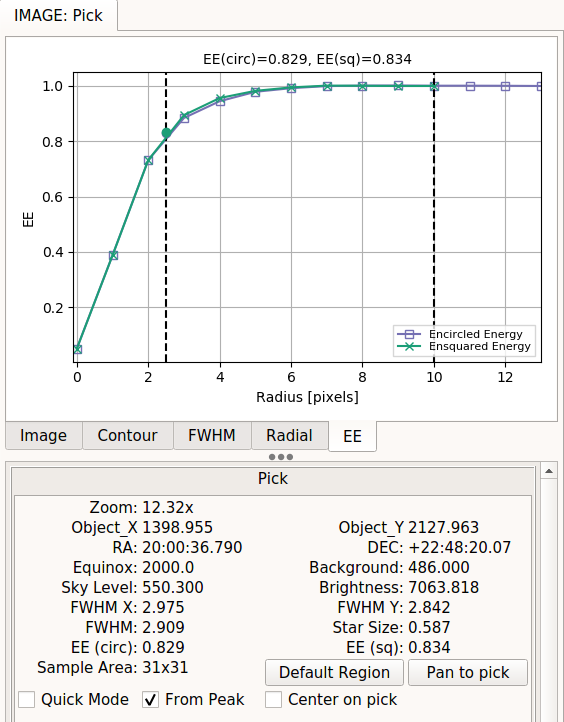Select the IMAGE: Pick tab
The width and height of the screenshot is (564, 722).
[x=58, y=15]
